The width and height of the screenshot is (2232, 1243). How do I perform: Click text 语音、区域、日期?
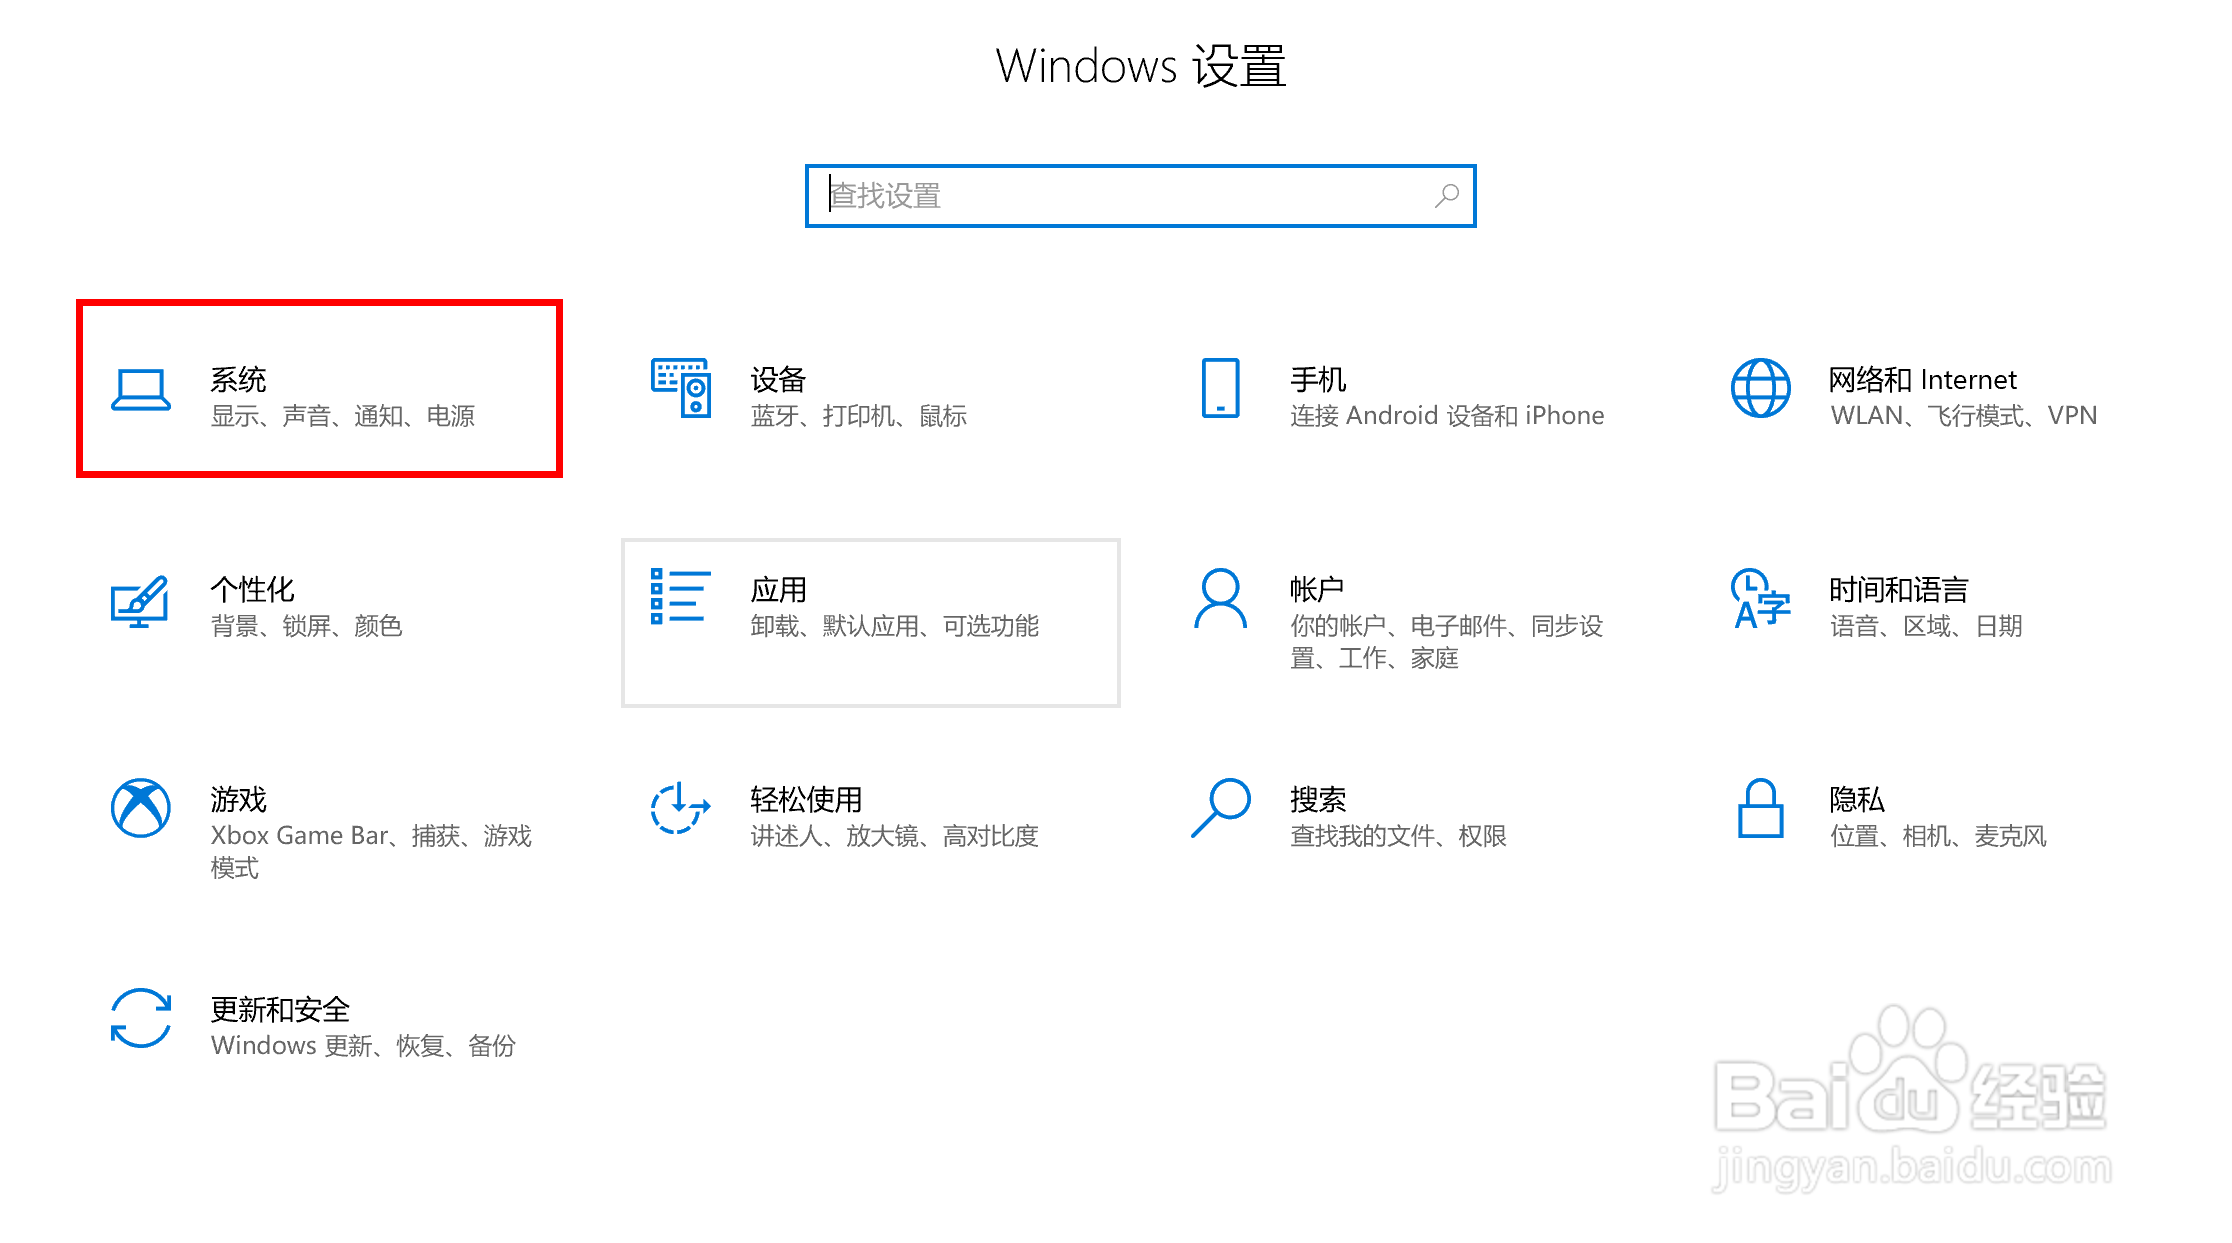[x=1927, y=626]
